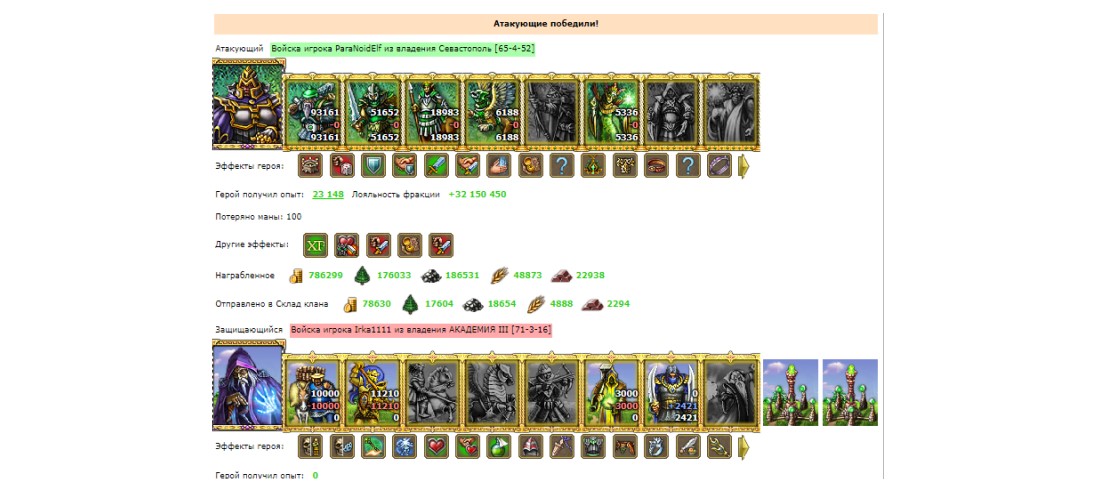Select defender's hooded wizard hero portrait
1096x492 pixels.
[x=249, y=385]
